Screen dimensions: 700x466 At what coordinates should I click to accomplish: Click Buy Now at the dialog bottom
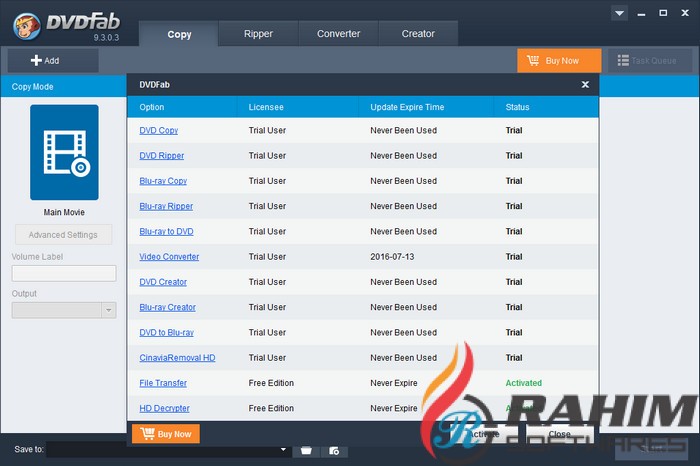pyautogui.click(x=166, y=434)
